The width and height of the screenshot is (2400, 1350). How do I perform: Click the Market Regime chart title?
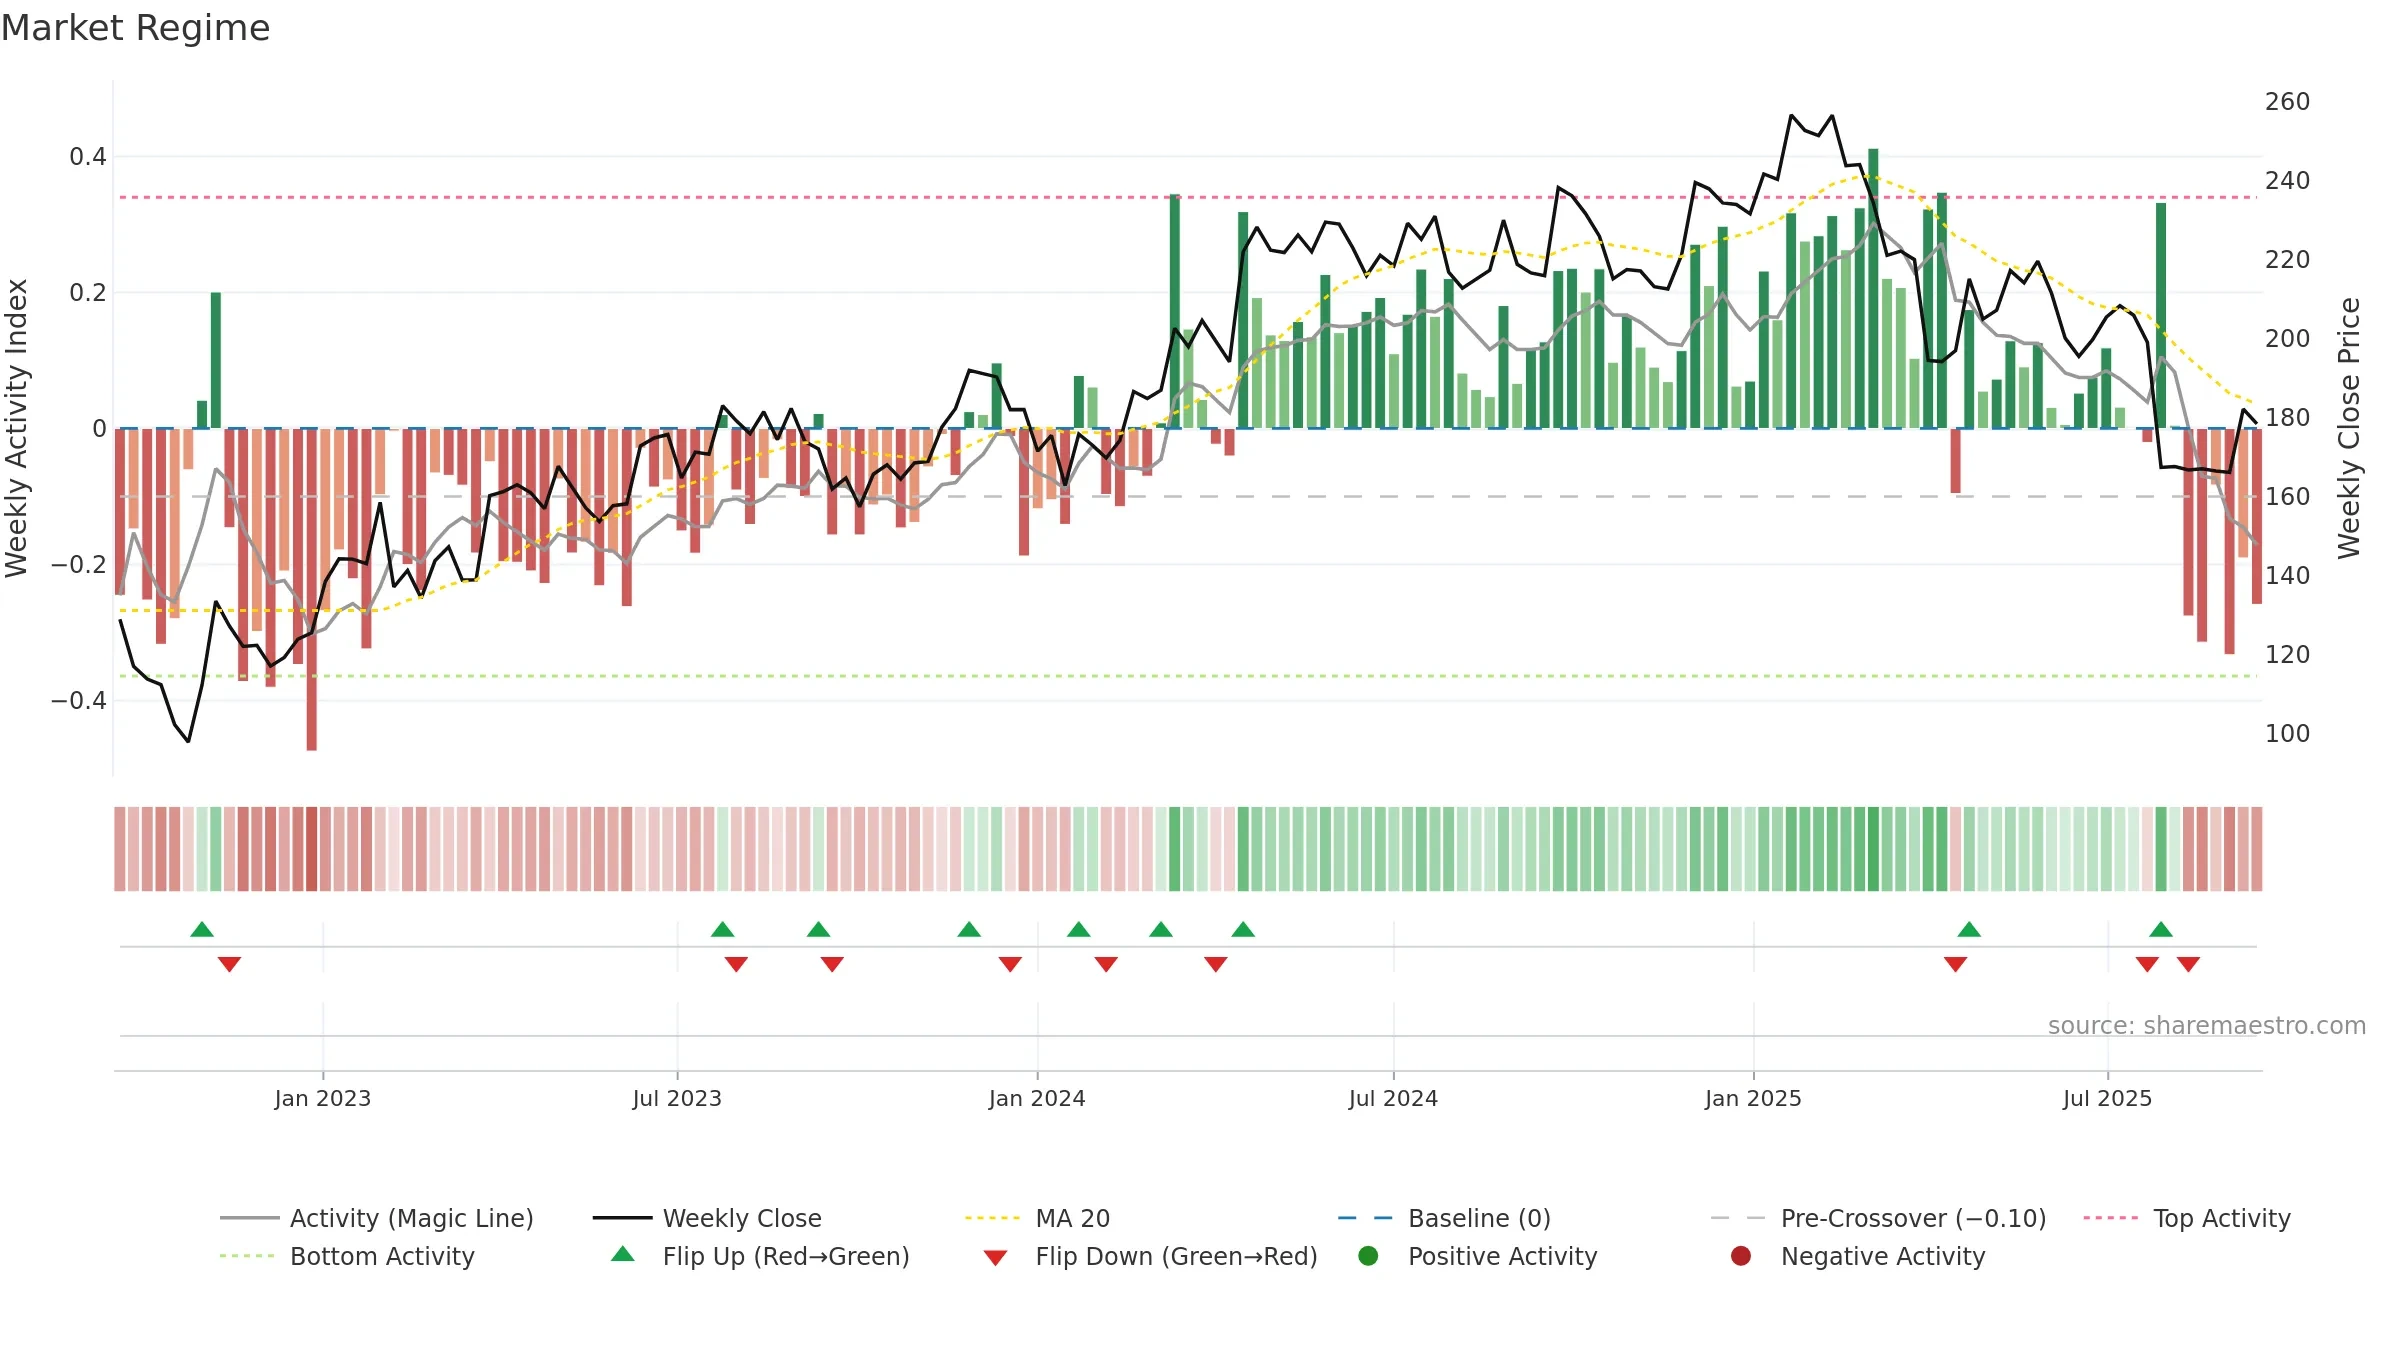click(x=135, y=28)
